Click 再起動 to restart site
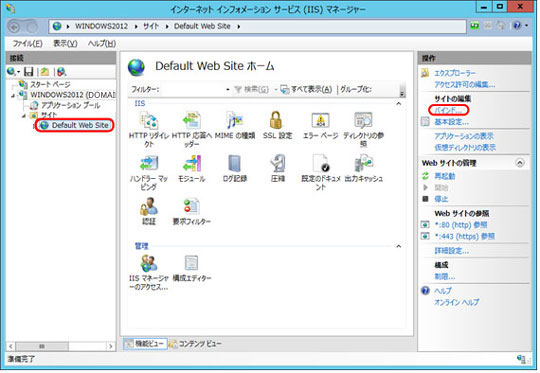Image resolution: width=540 pixels, height=373 pixels. pyautogui.click(x=445, y=176)
